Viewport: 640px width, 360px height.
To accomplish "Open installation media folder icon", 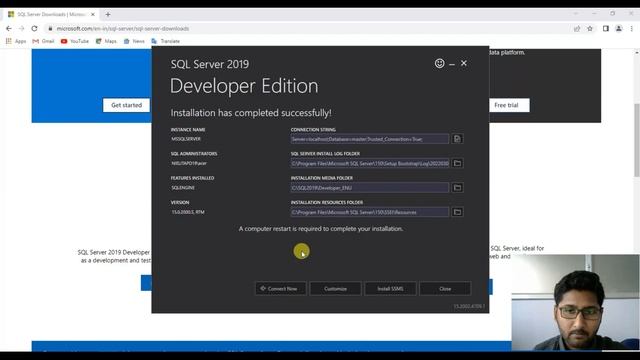I will [x=457, y=188].
